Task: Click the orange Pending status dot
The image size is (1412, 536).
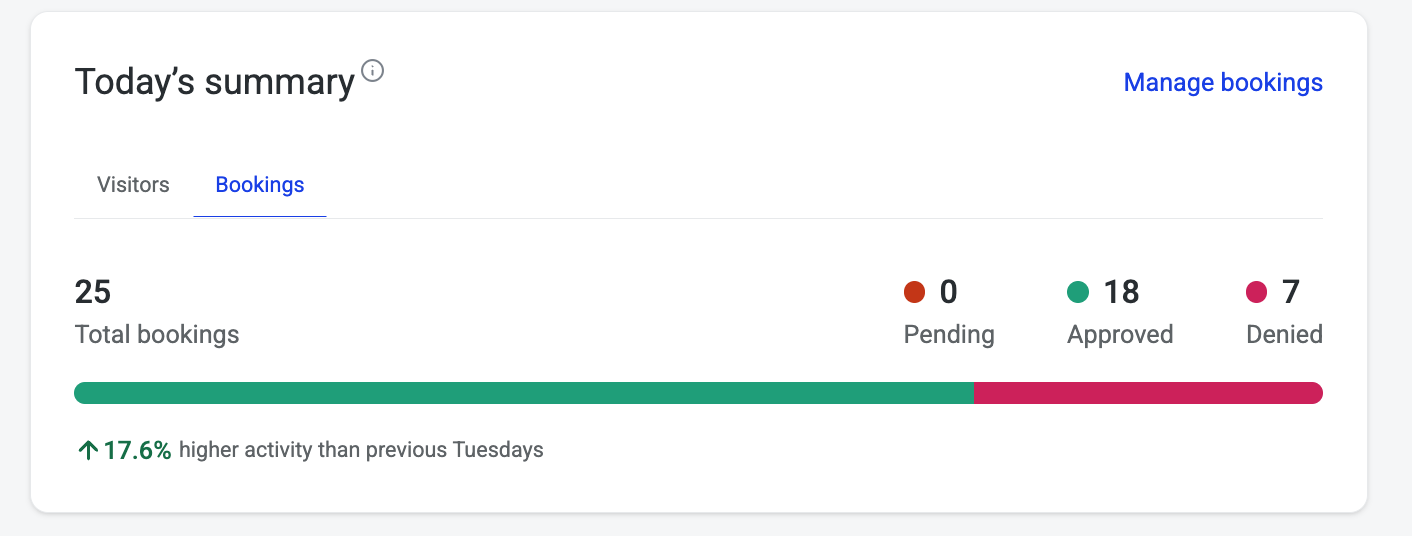Action: pyautogui.click(x=914, y=292)
